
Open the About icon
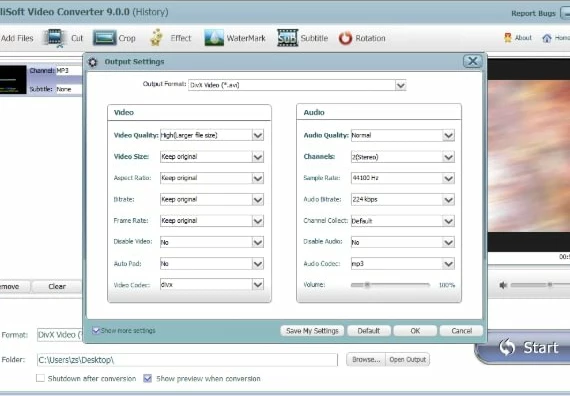(x=508, y=37)
